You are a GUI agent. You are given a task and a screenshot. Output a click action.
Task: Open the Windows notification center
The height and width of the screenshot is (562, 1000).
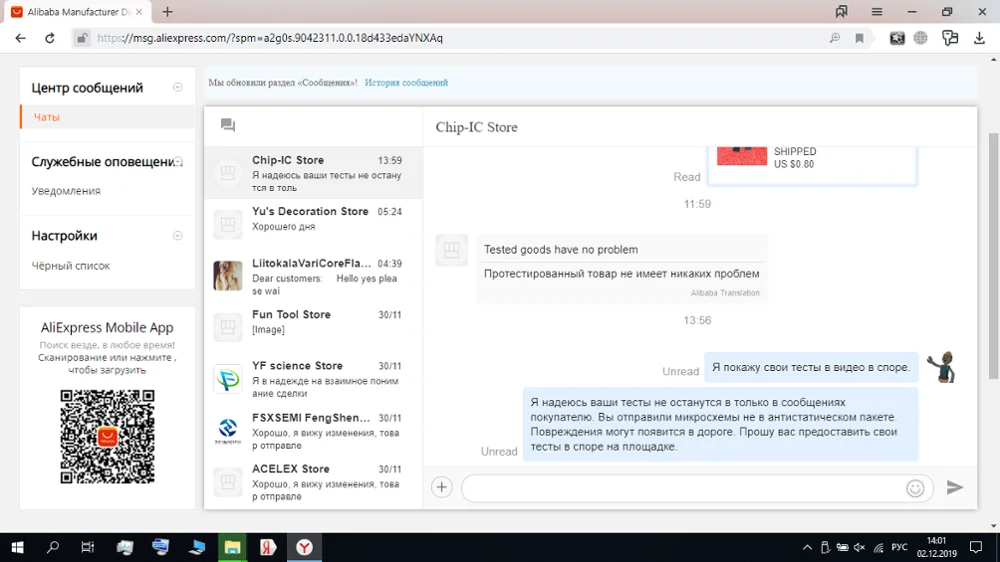(976, 547)
